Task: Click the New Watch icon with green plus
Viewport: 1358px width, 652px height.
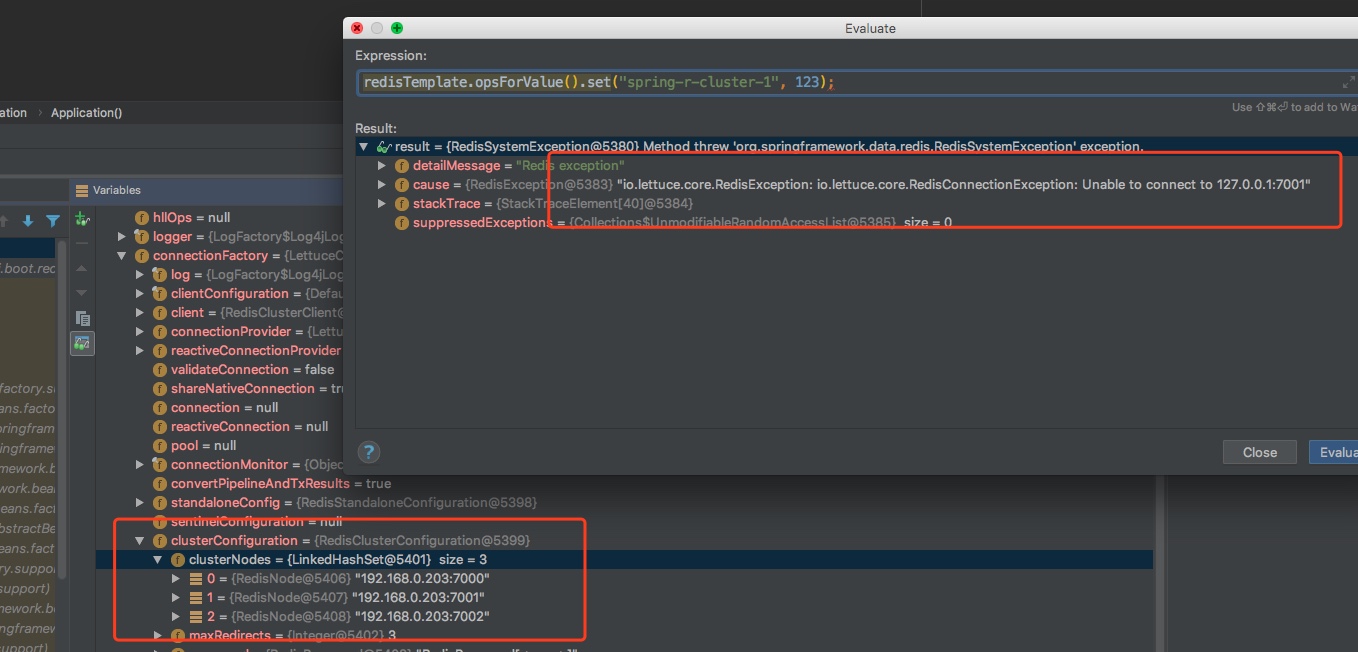Action: point(82,219)
